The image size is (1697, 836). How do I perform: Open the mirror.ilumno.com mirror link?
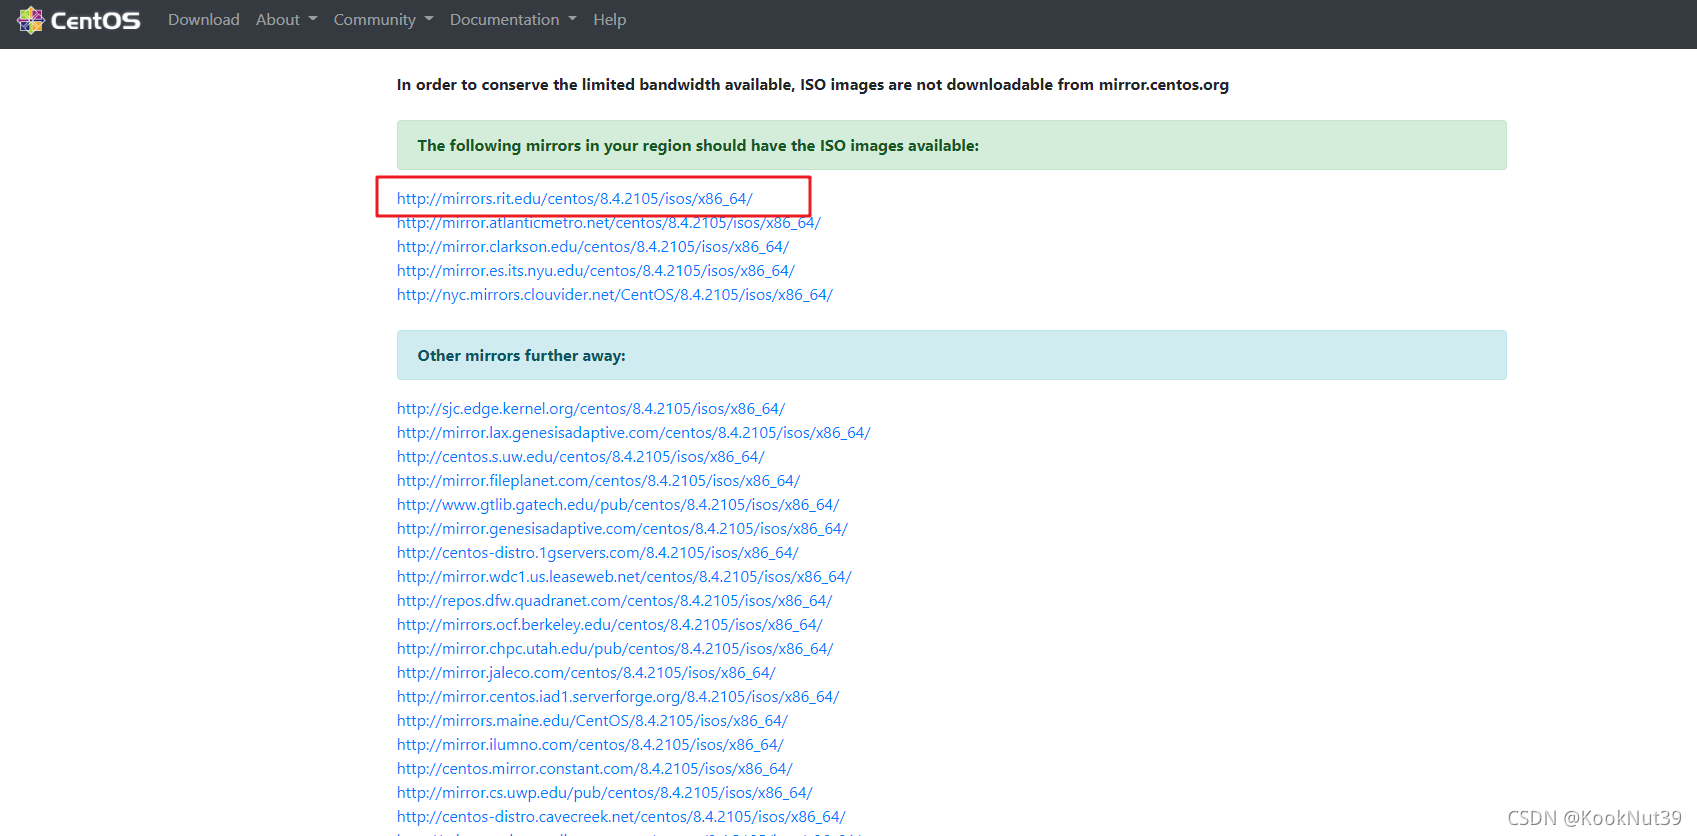(590, 745)
